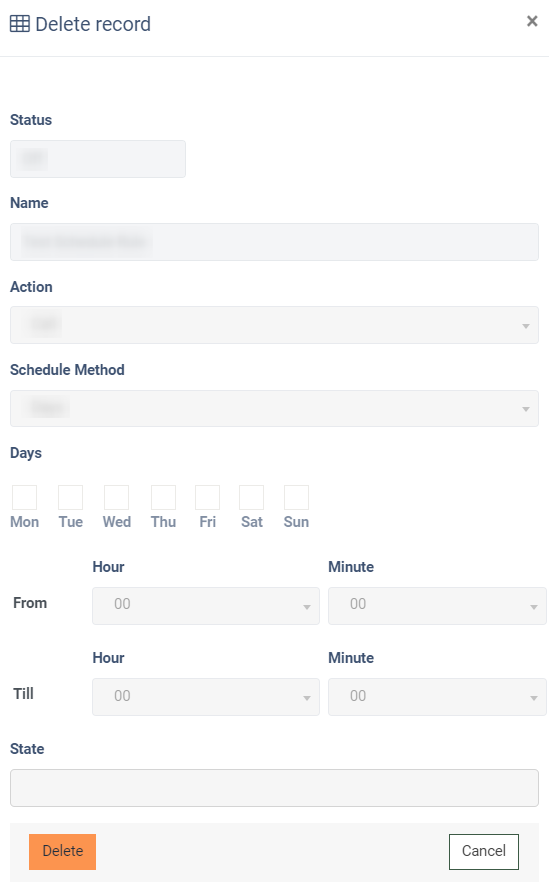Expand the Till Hour dropdown
Image resolution: width=549 pixels, height=894 pixels.
[206, 697]
